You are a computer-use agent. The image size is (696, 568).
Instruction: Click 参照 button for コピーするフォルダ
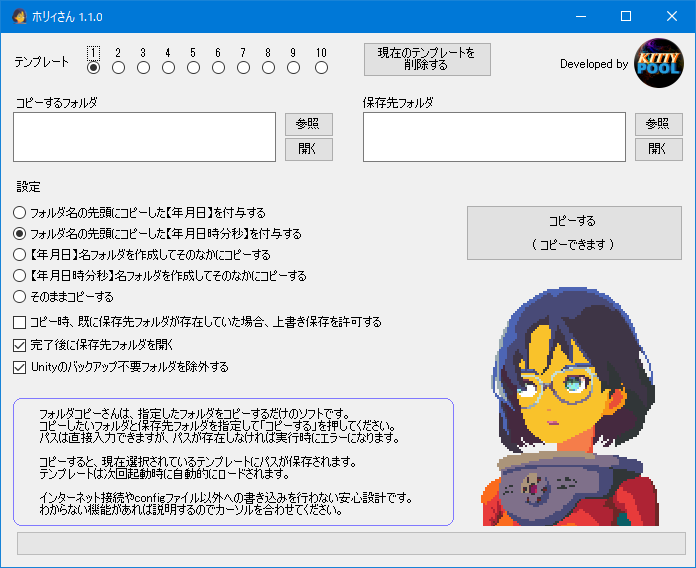(x=308, y=124)
